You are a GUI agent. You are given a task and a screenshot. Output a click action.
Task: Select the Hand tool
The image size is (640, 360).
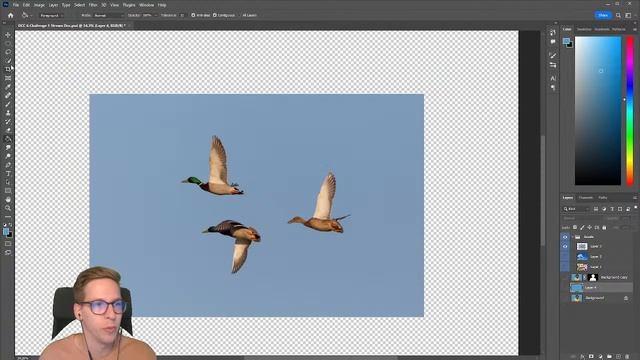coord(8,200)
